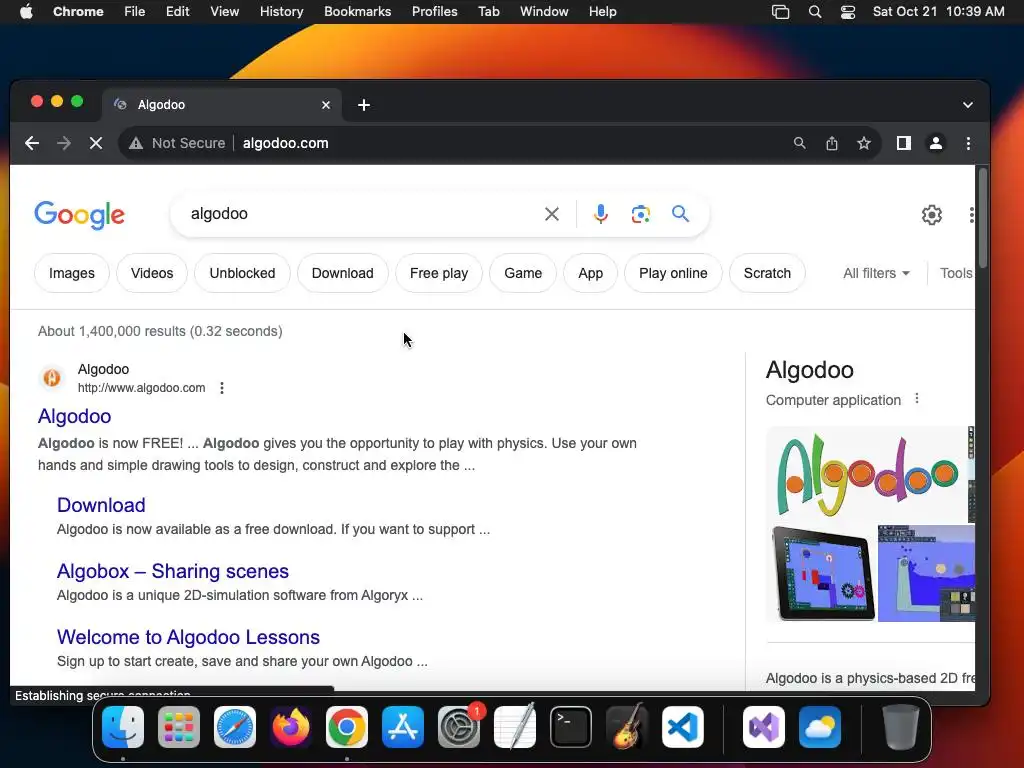Open the Trash in the Dock
Image resolution: width=1024 pixels, height=768 pixels.
901,727
